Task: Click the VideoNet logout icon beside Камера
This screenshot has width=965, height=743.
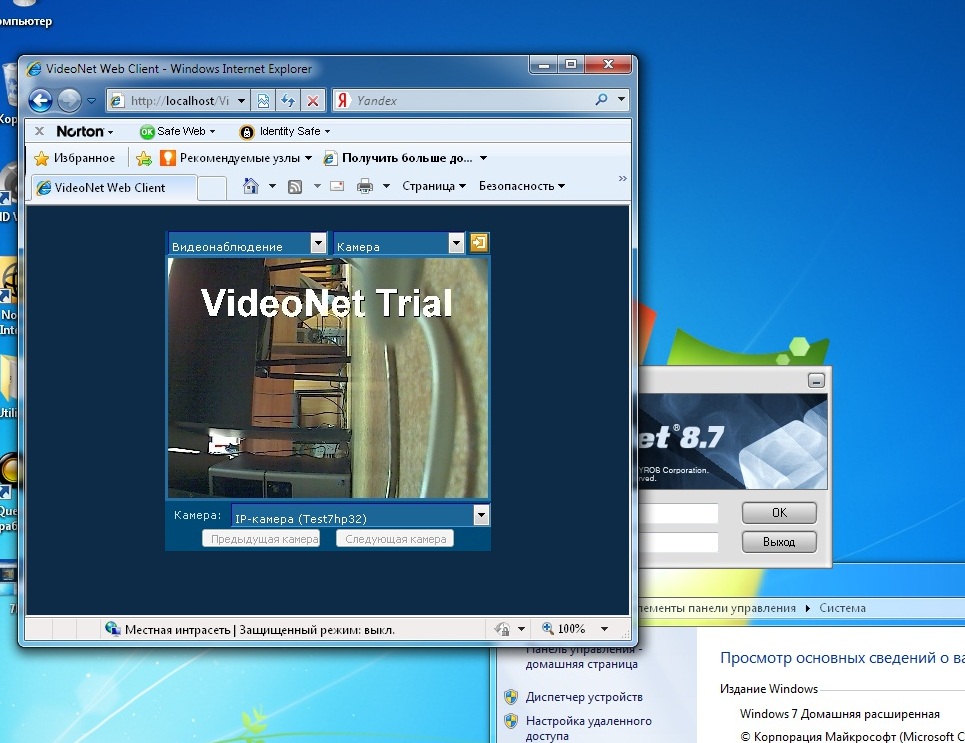Action: (480, 243)
